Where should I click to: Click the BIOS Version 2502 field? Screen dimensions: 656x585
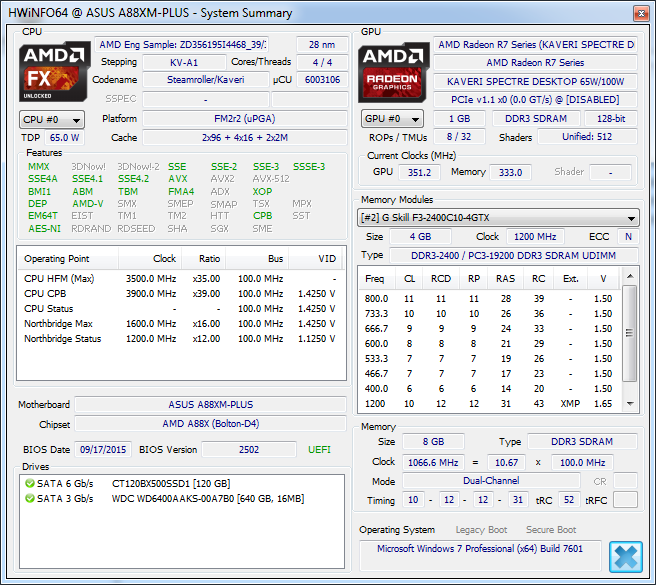248,450
